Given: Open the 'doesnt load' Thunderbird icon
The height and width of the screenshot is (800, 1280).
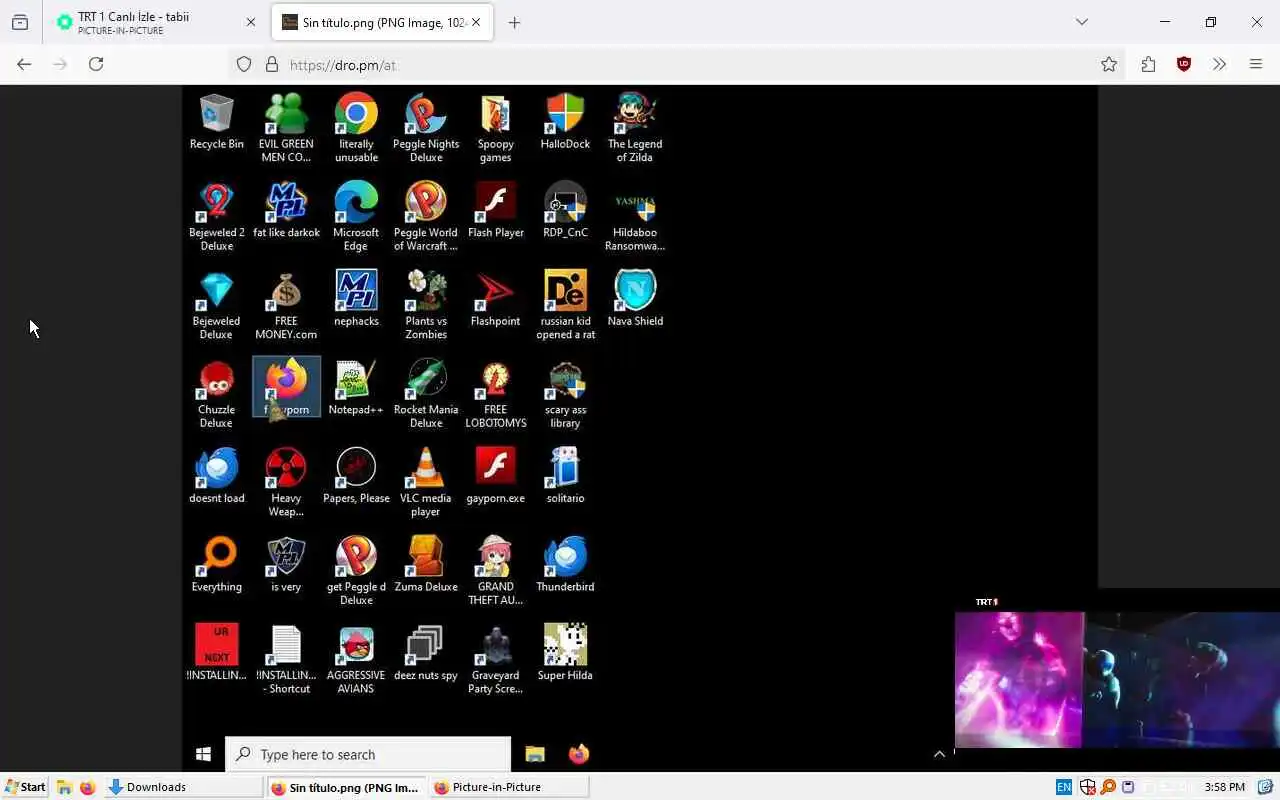Looking at the screenshot, I should point(216,476).
